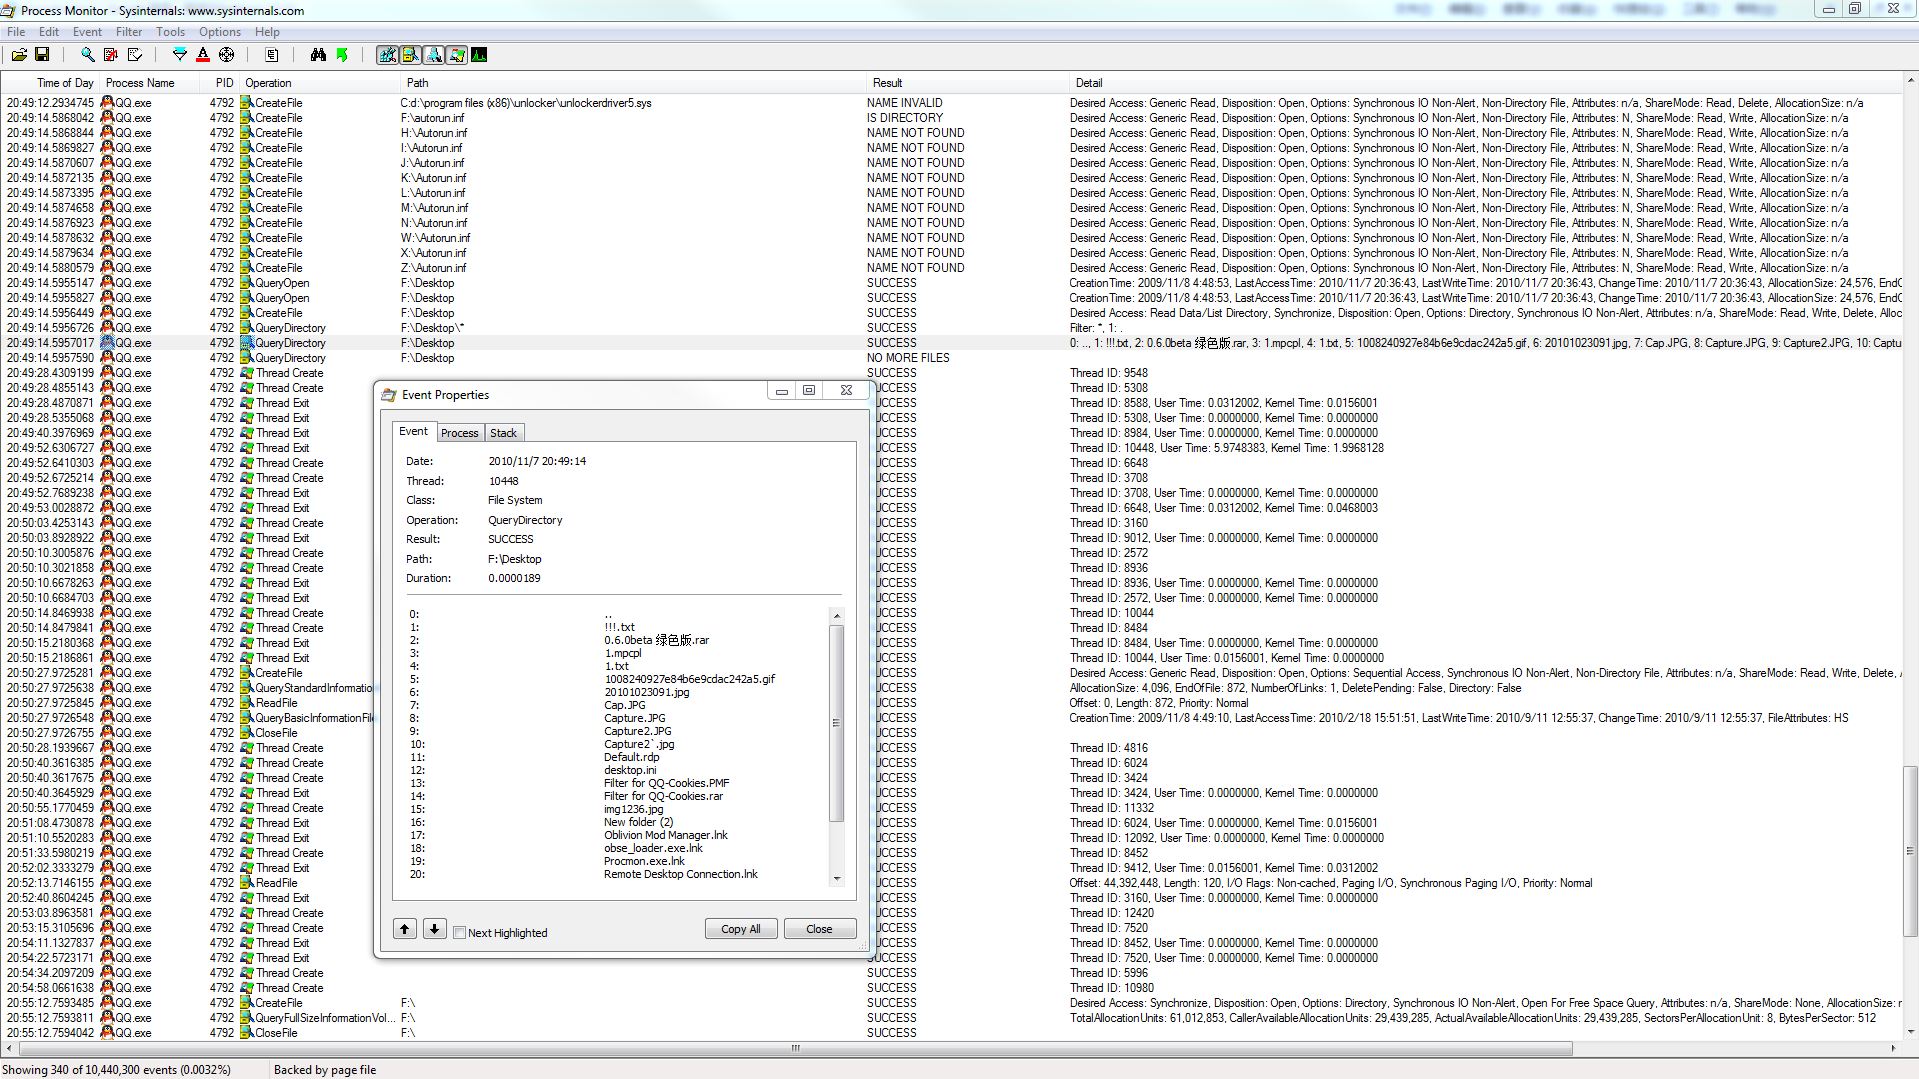This screenshot has width=1919, height=1079.
Task: Toggle event capture with the magnifier icon
Action: pos(87,55)
